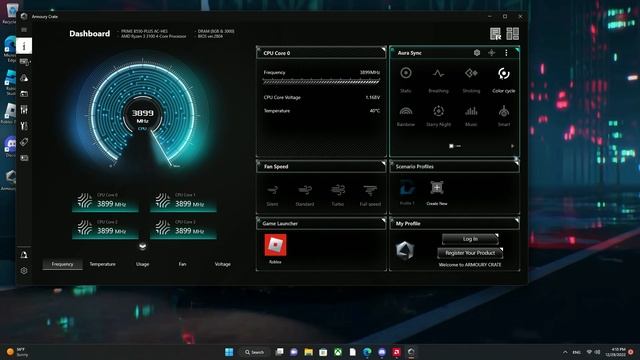Image resolution: width=640 pixels, height=360 pixels.
Task: Open the Aura Sync icon in sidebar
Action: pyautogui.click(x=24, y=78)
